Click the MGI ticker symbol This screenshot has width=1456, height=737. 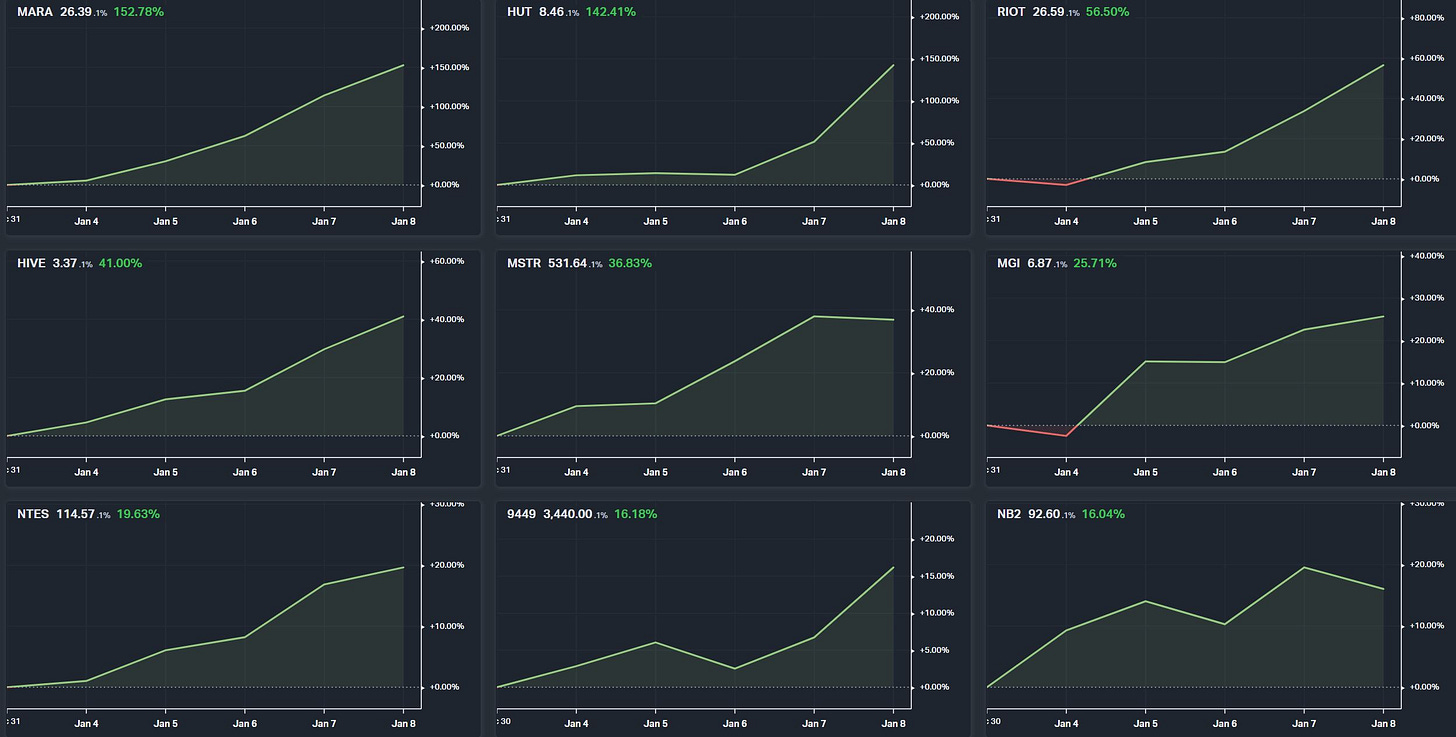pyautogui.click(x=1008, y=263)
